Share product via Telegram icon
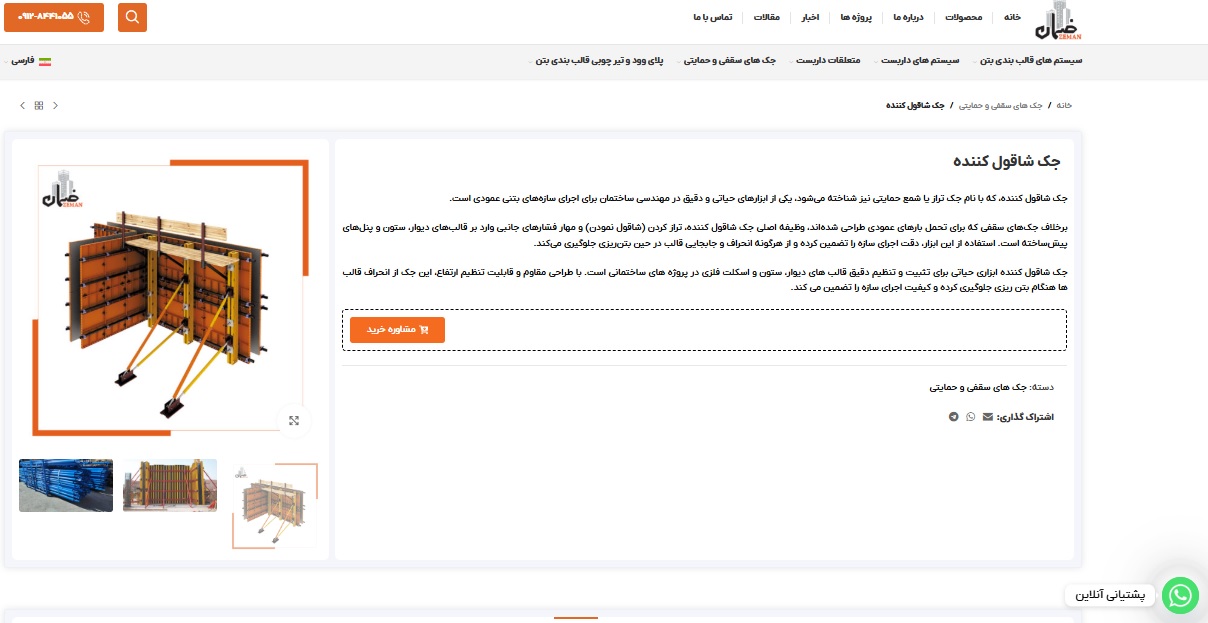1208x623 pixels. [x=954, y=417]
